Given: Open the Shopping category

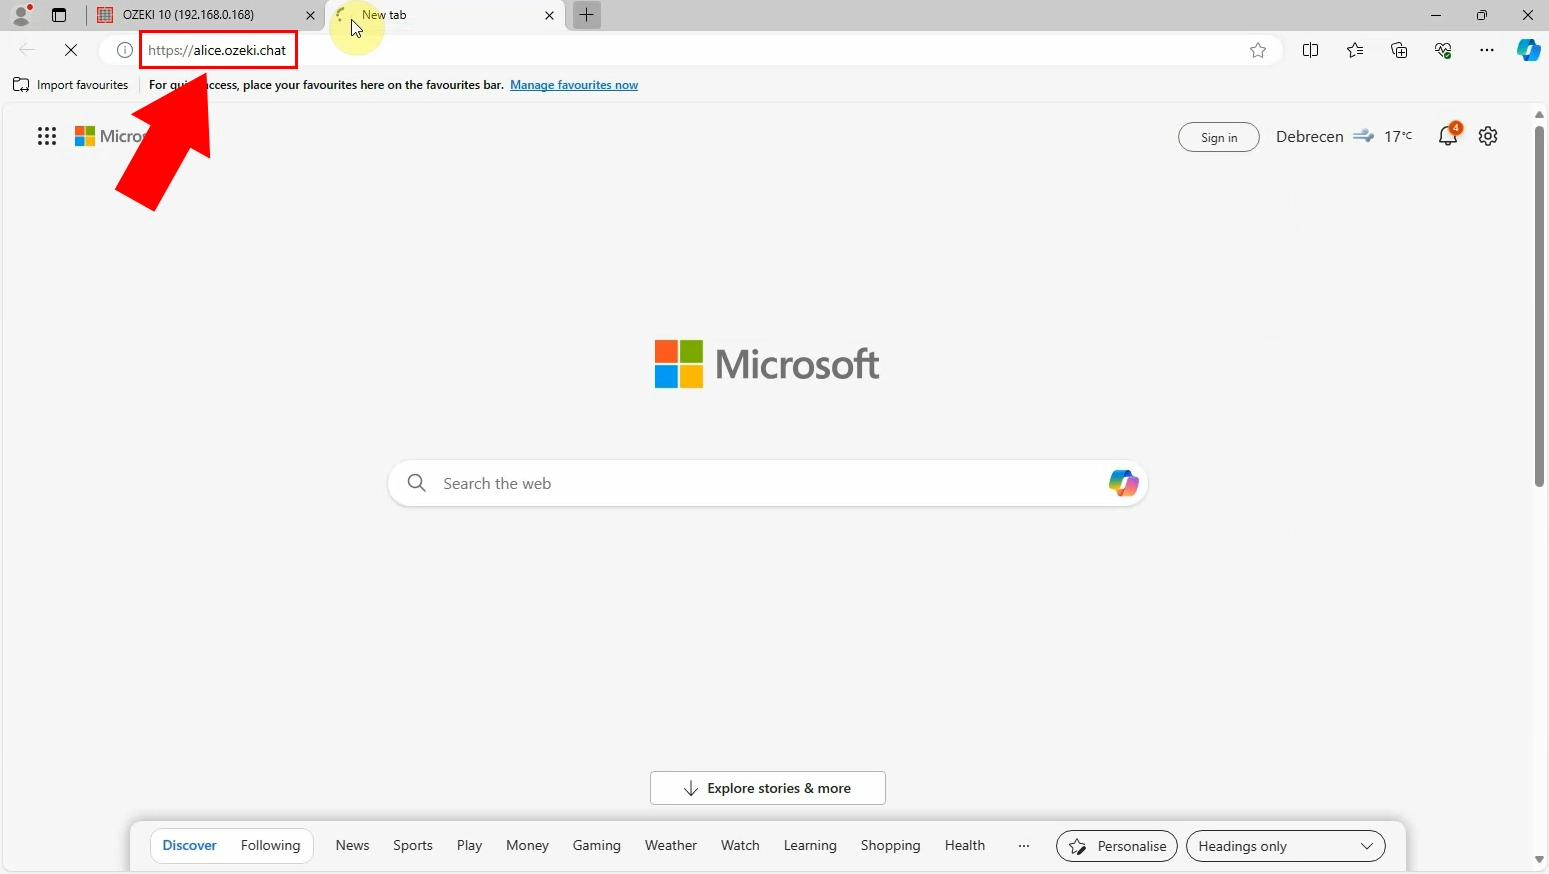Looking at the screenshot, I should (890, 845).
